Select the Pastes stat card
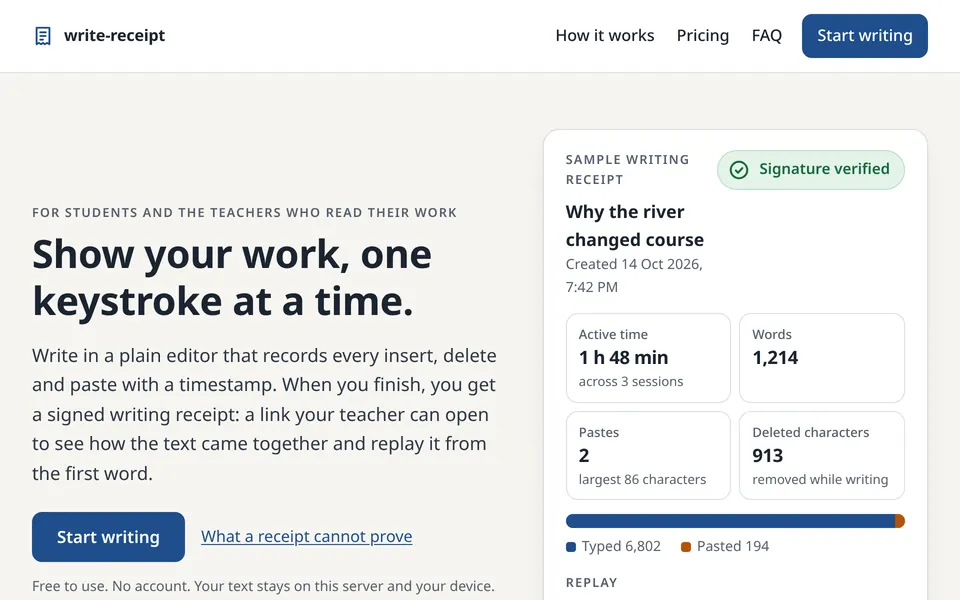Viewport: 960px width, 600px height. coord(648,456)
